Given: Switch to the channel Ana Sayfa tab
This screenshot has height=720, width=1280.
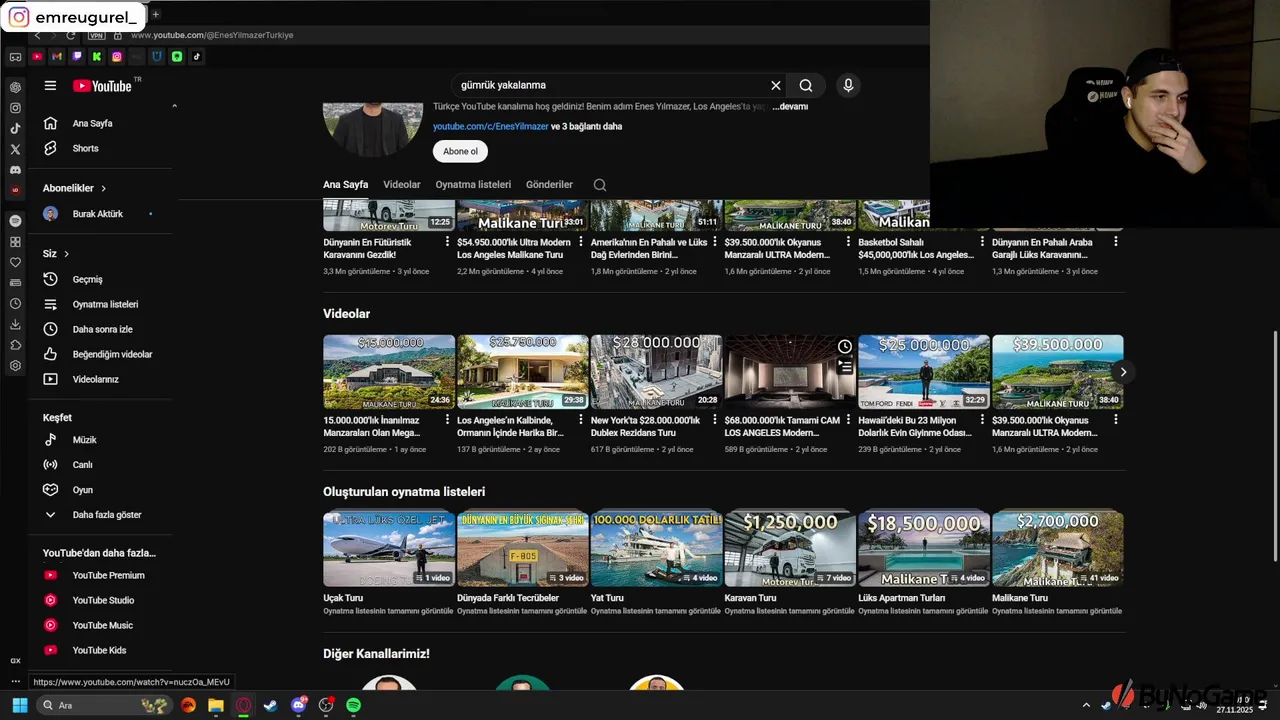Looking at the screenshot, I should pyautogui.click(x=345, y=185).
